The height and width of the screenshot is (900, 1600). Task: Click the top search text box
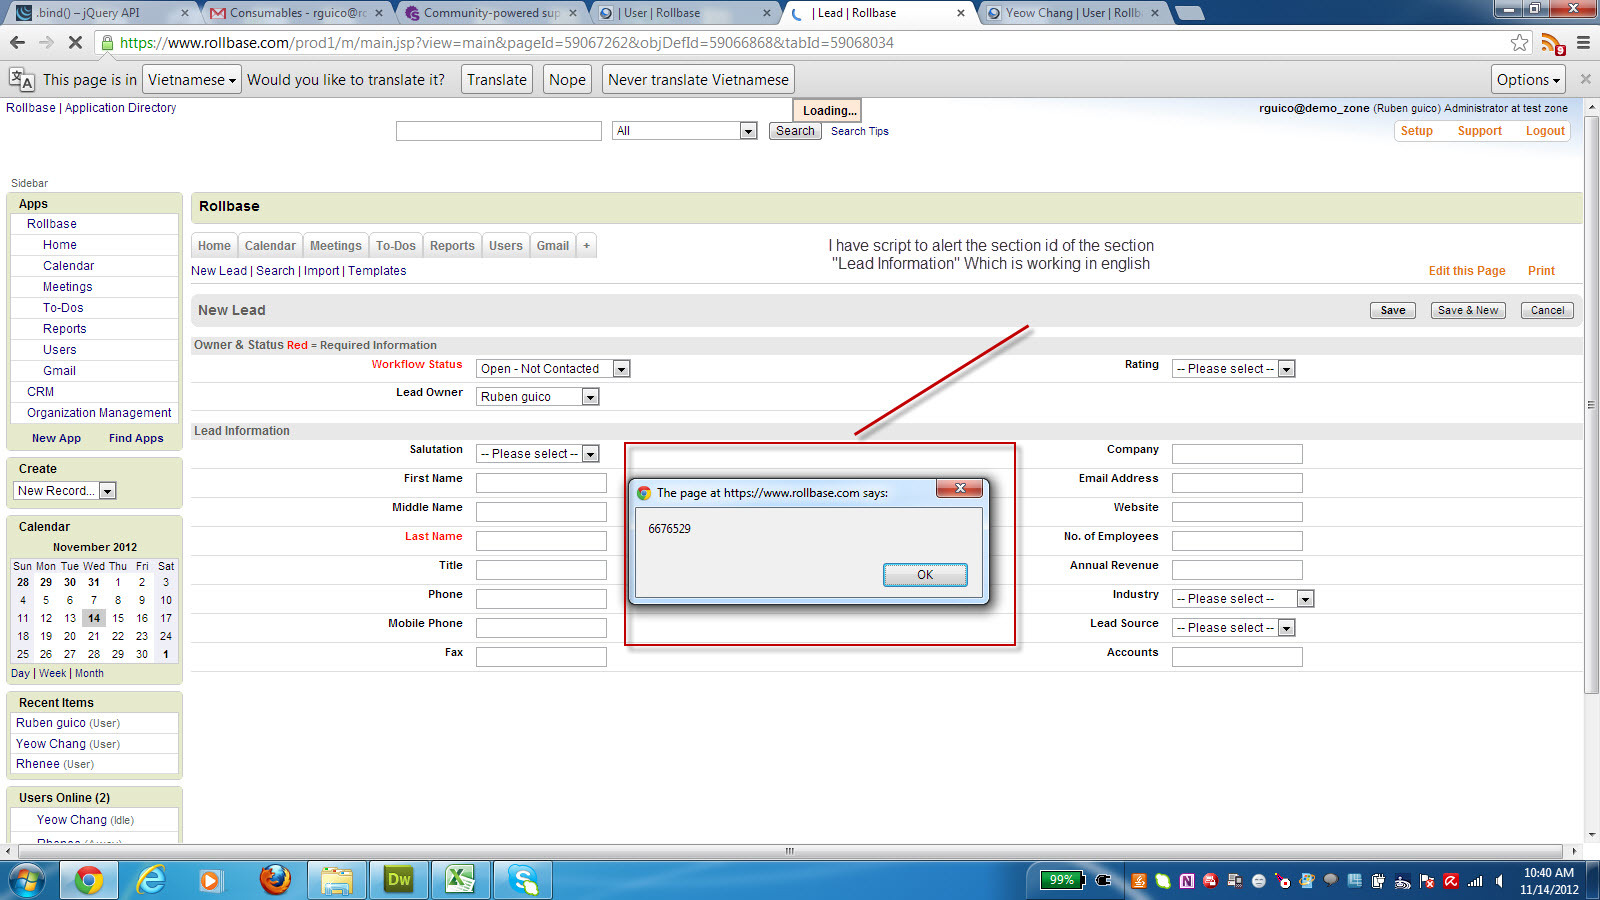[x=498, y=131]
